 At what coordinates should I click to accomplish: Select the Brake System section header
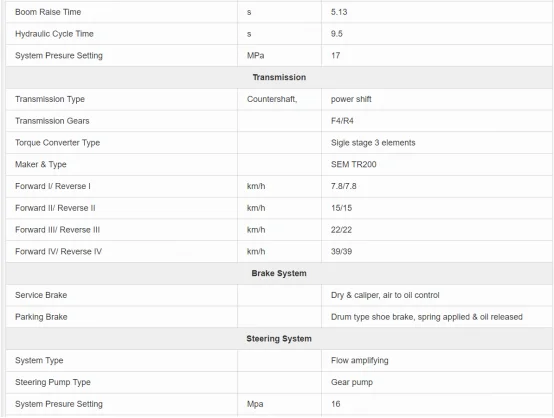pyautogui.click(x=279, y=273)
